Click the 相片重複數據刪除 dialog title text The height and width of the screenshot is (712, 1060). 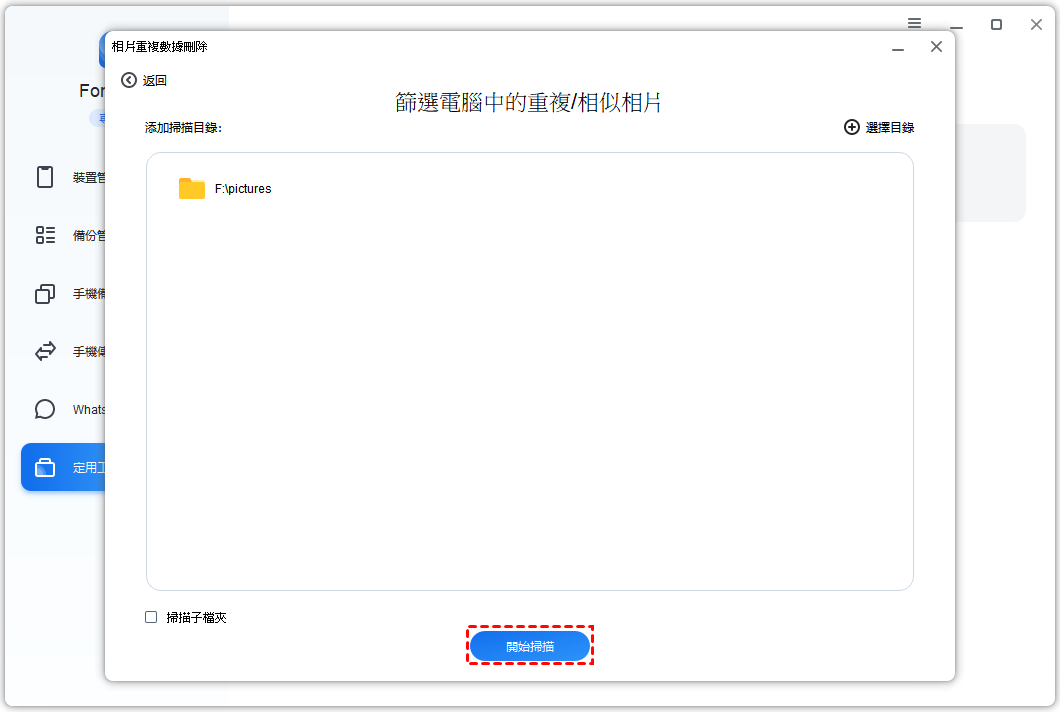(160, 46)
